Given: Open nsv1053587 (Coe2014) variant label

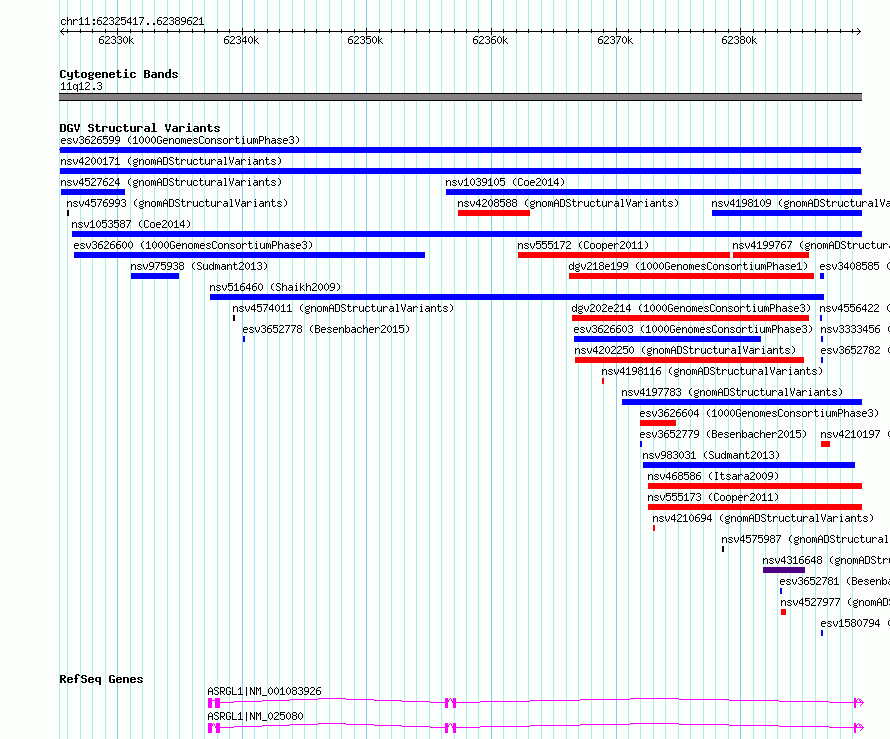Looking at the screenshot, I should click(131, 224).
